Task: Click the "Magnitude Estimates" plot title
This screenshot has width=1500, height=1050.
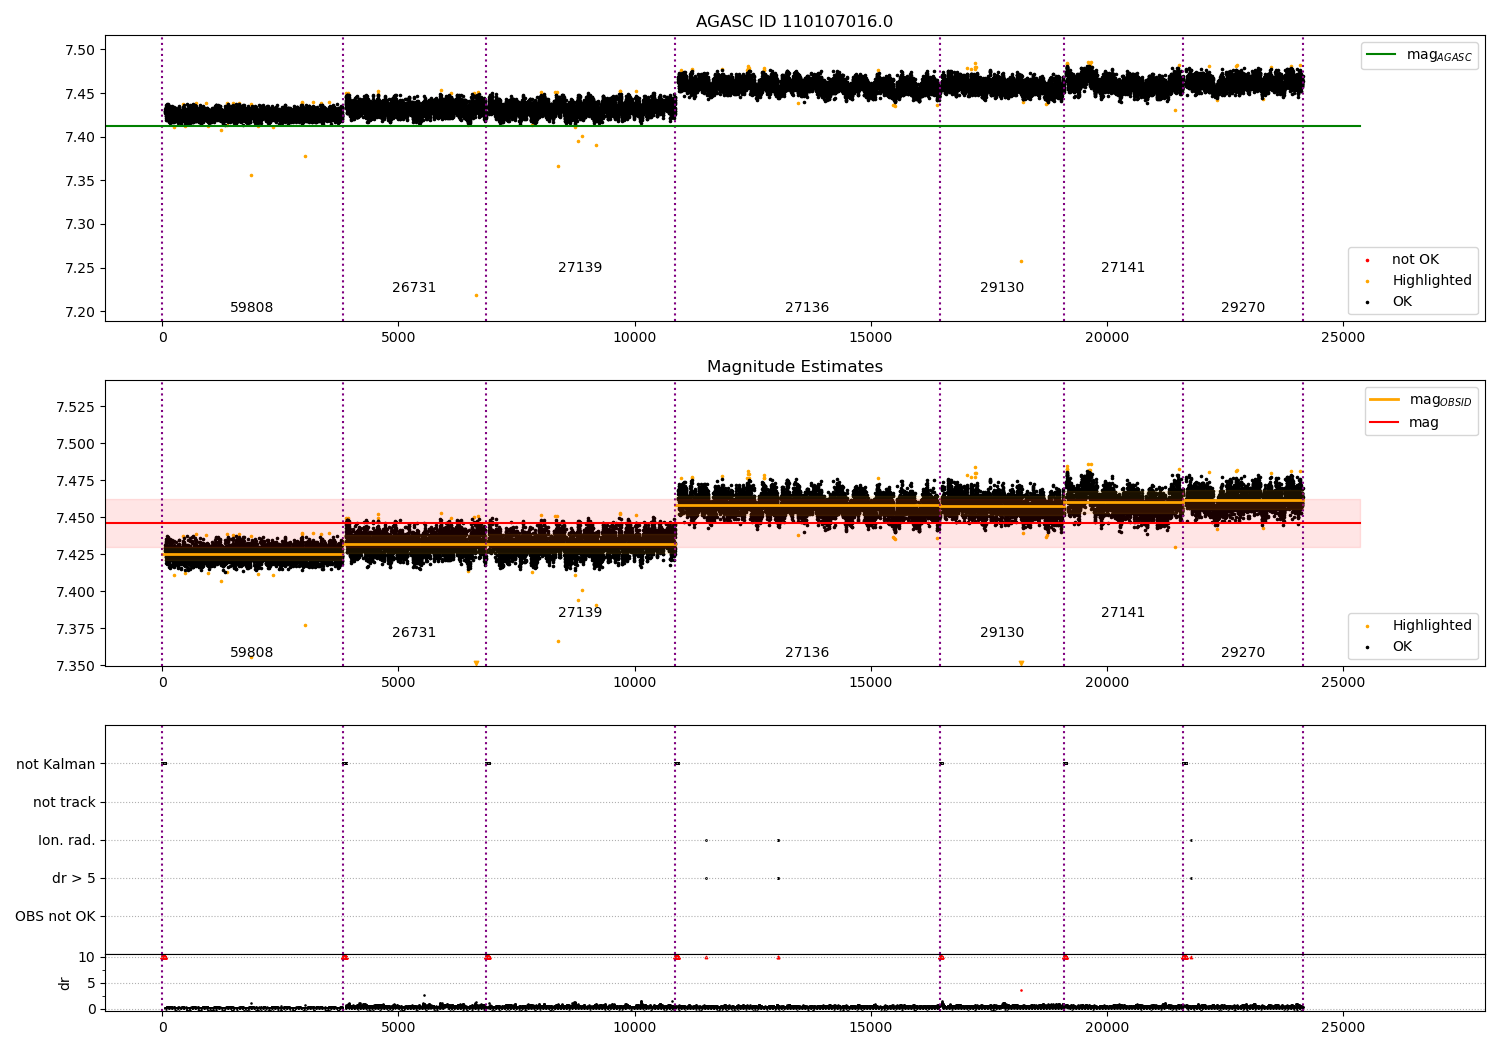Action: pyautogui.click(x=795, y=367)
